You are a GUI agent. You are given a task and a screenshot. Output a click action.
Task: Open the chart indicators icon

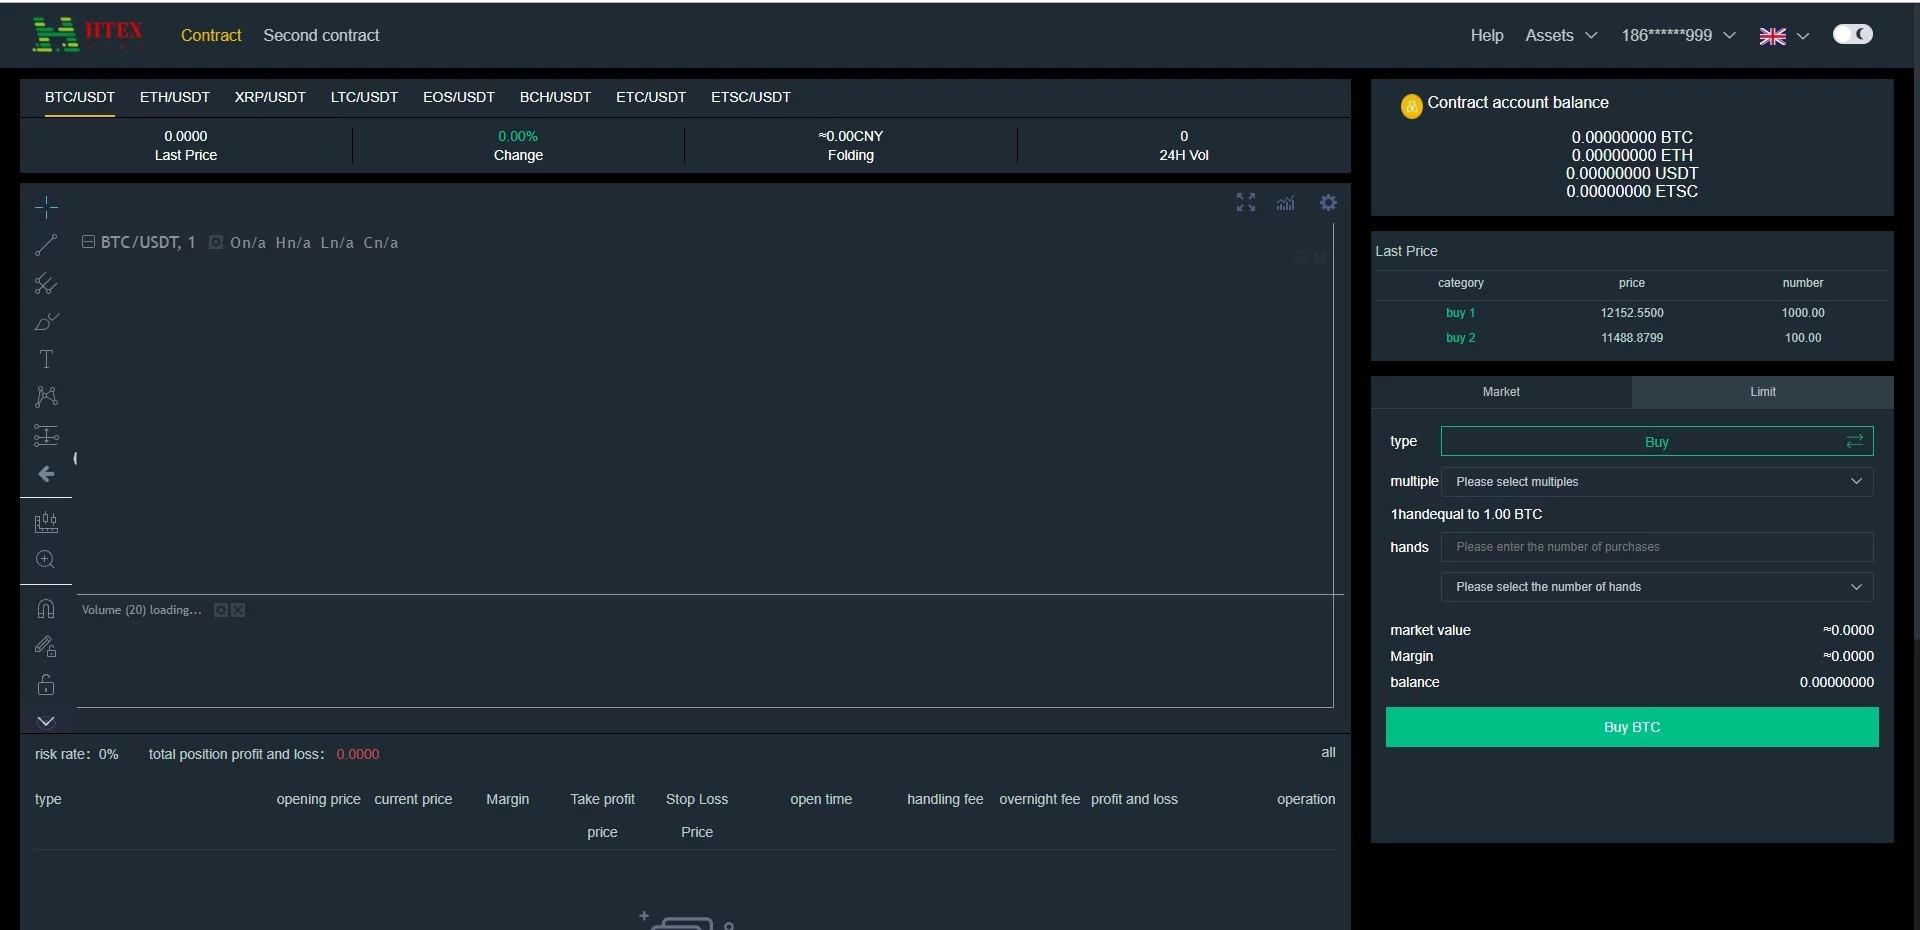point(1286,203)
